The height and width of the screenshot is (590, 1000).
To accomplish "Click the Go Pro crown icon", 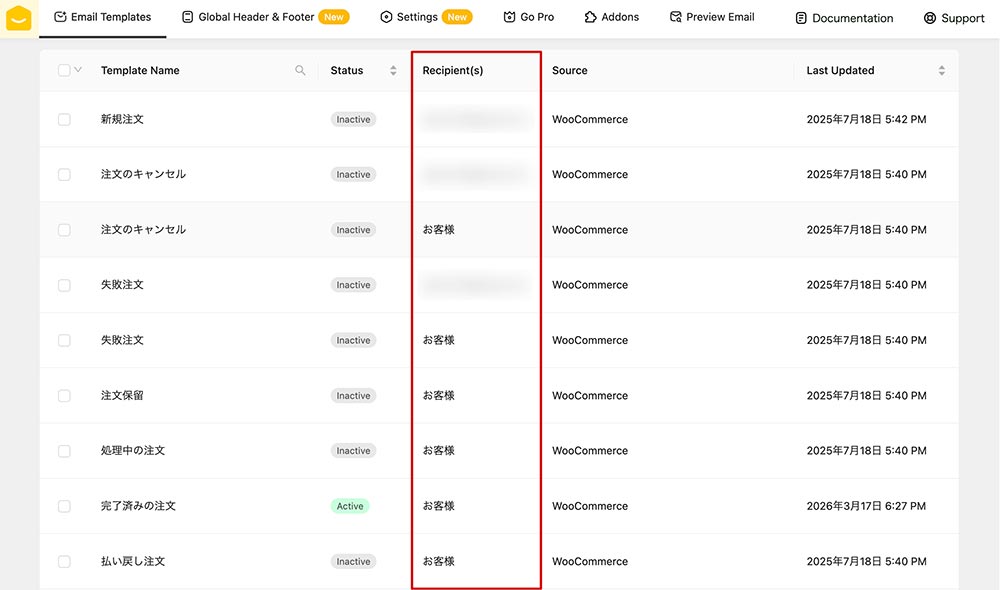I will [x=510, y=18].
